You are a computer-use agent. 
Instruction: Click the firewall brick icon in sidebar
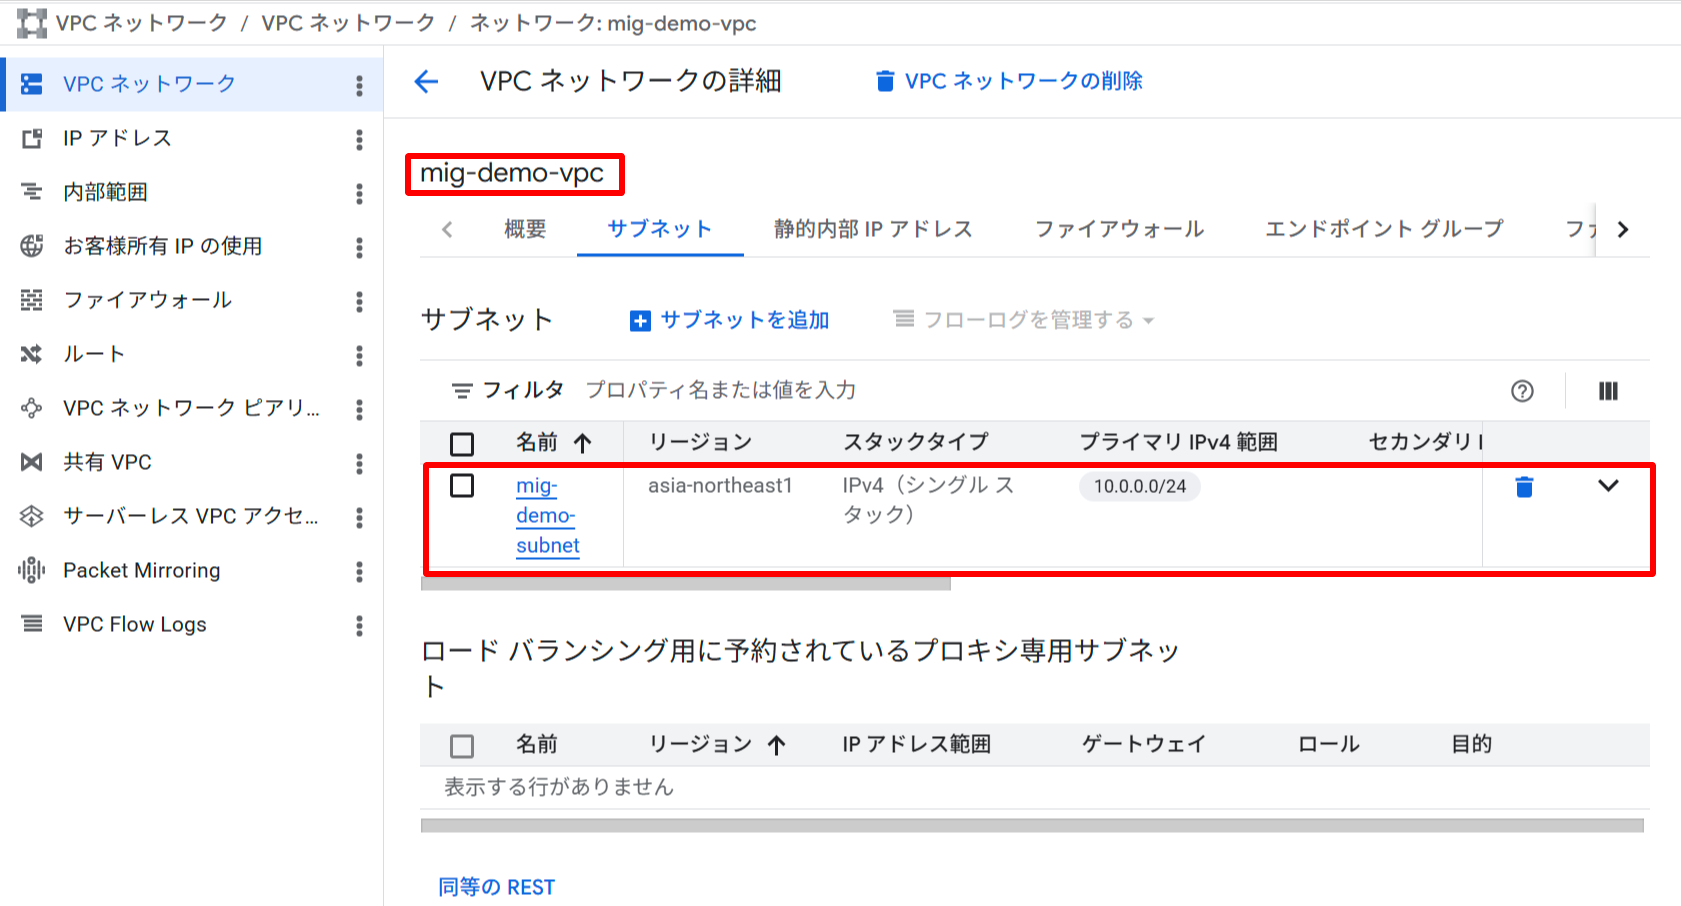32,300
